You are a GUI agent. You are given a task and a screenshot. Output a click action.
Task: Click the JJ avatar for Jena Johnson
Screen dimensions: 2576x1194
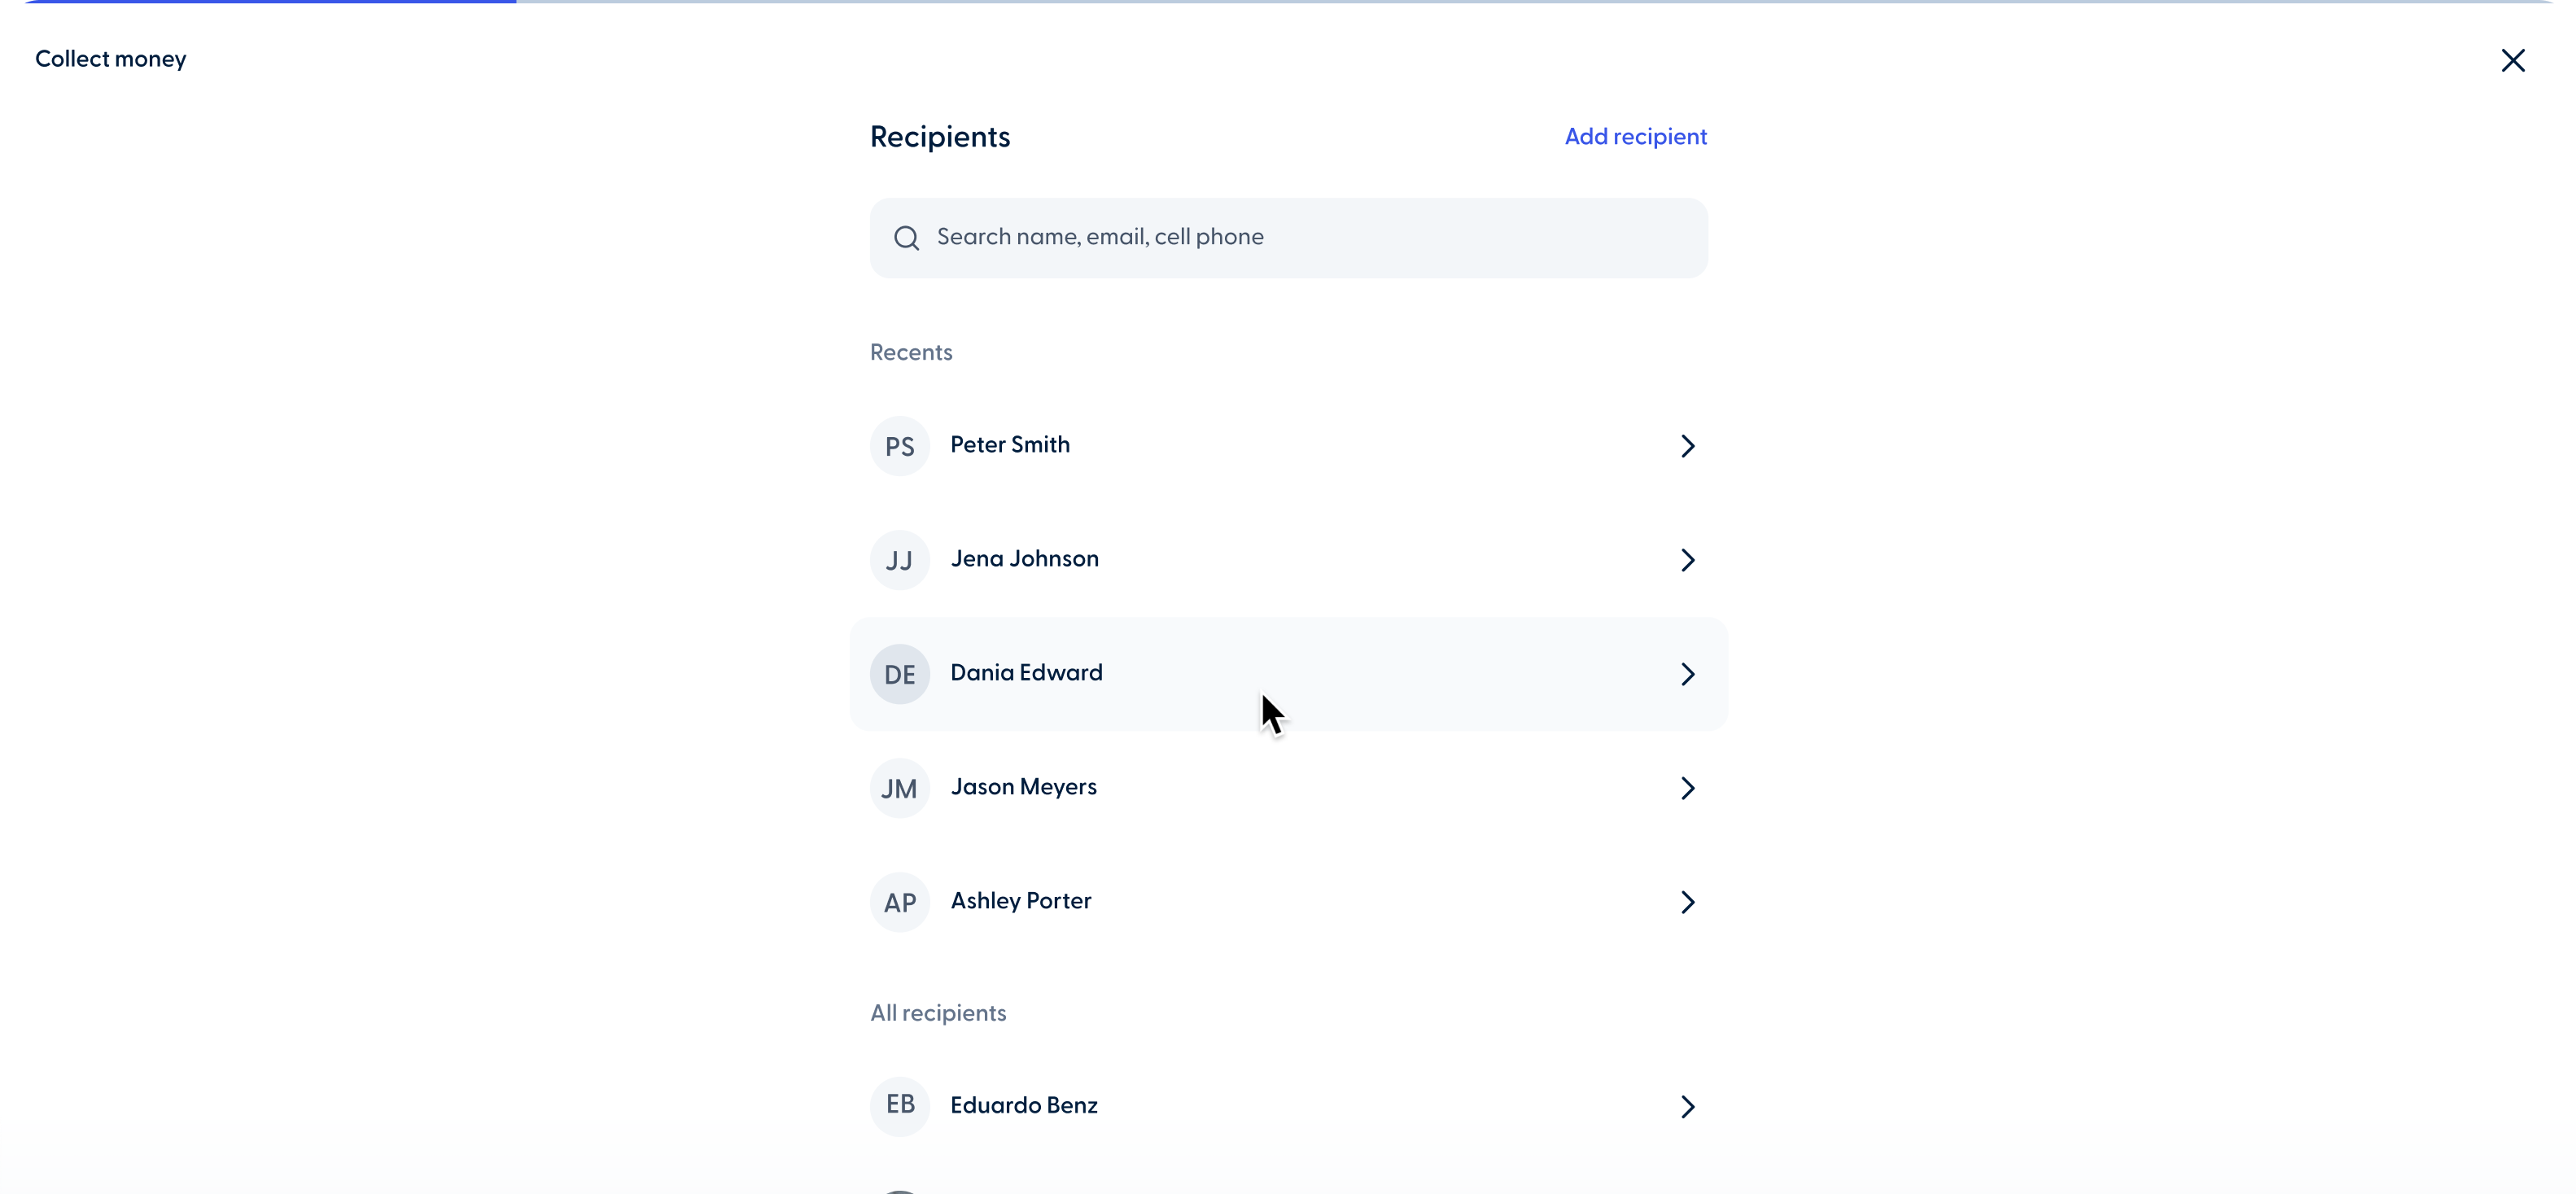(899, 560)
